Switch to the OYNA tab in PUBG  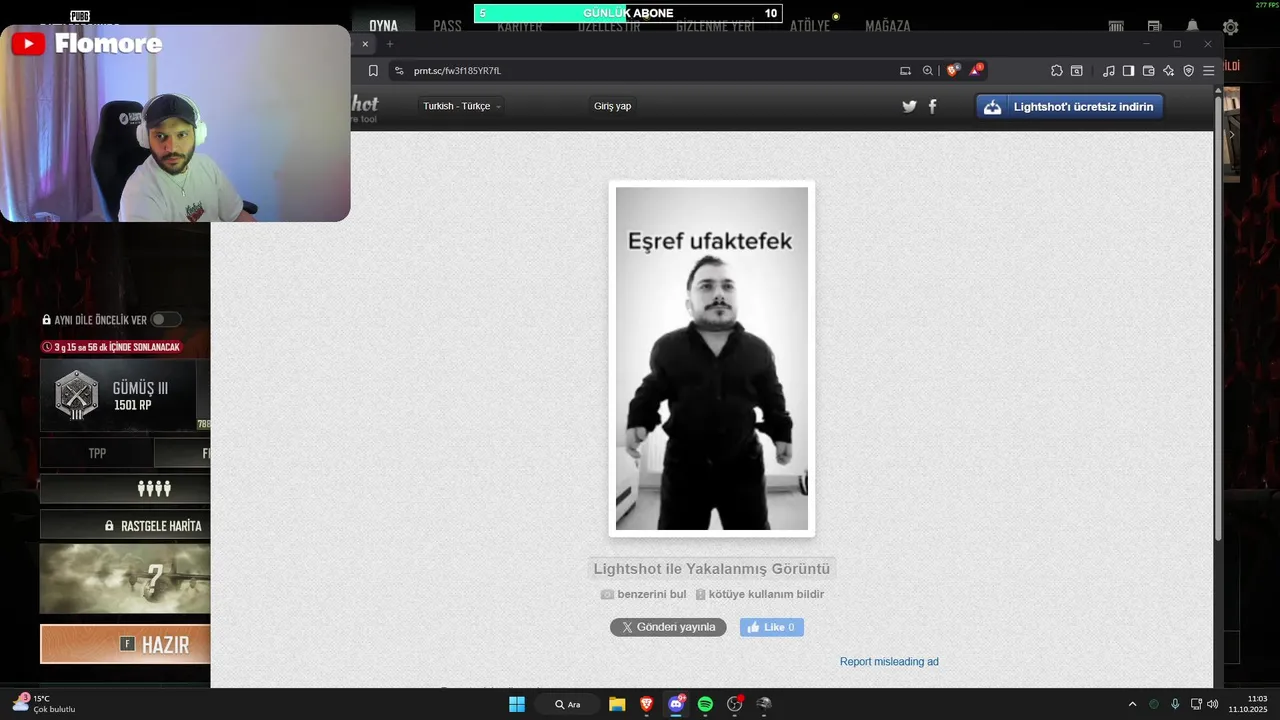point(383,26)
